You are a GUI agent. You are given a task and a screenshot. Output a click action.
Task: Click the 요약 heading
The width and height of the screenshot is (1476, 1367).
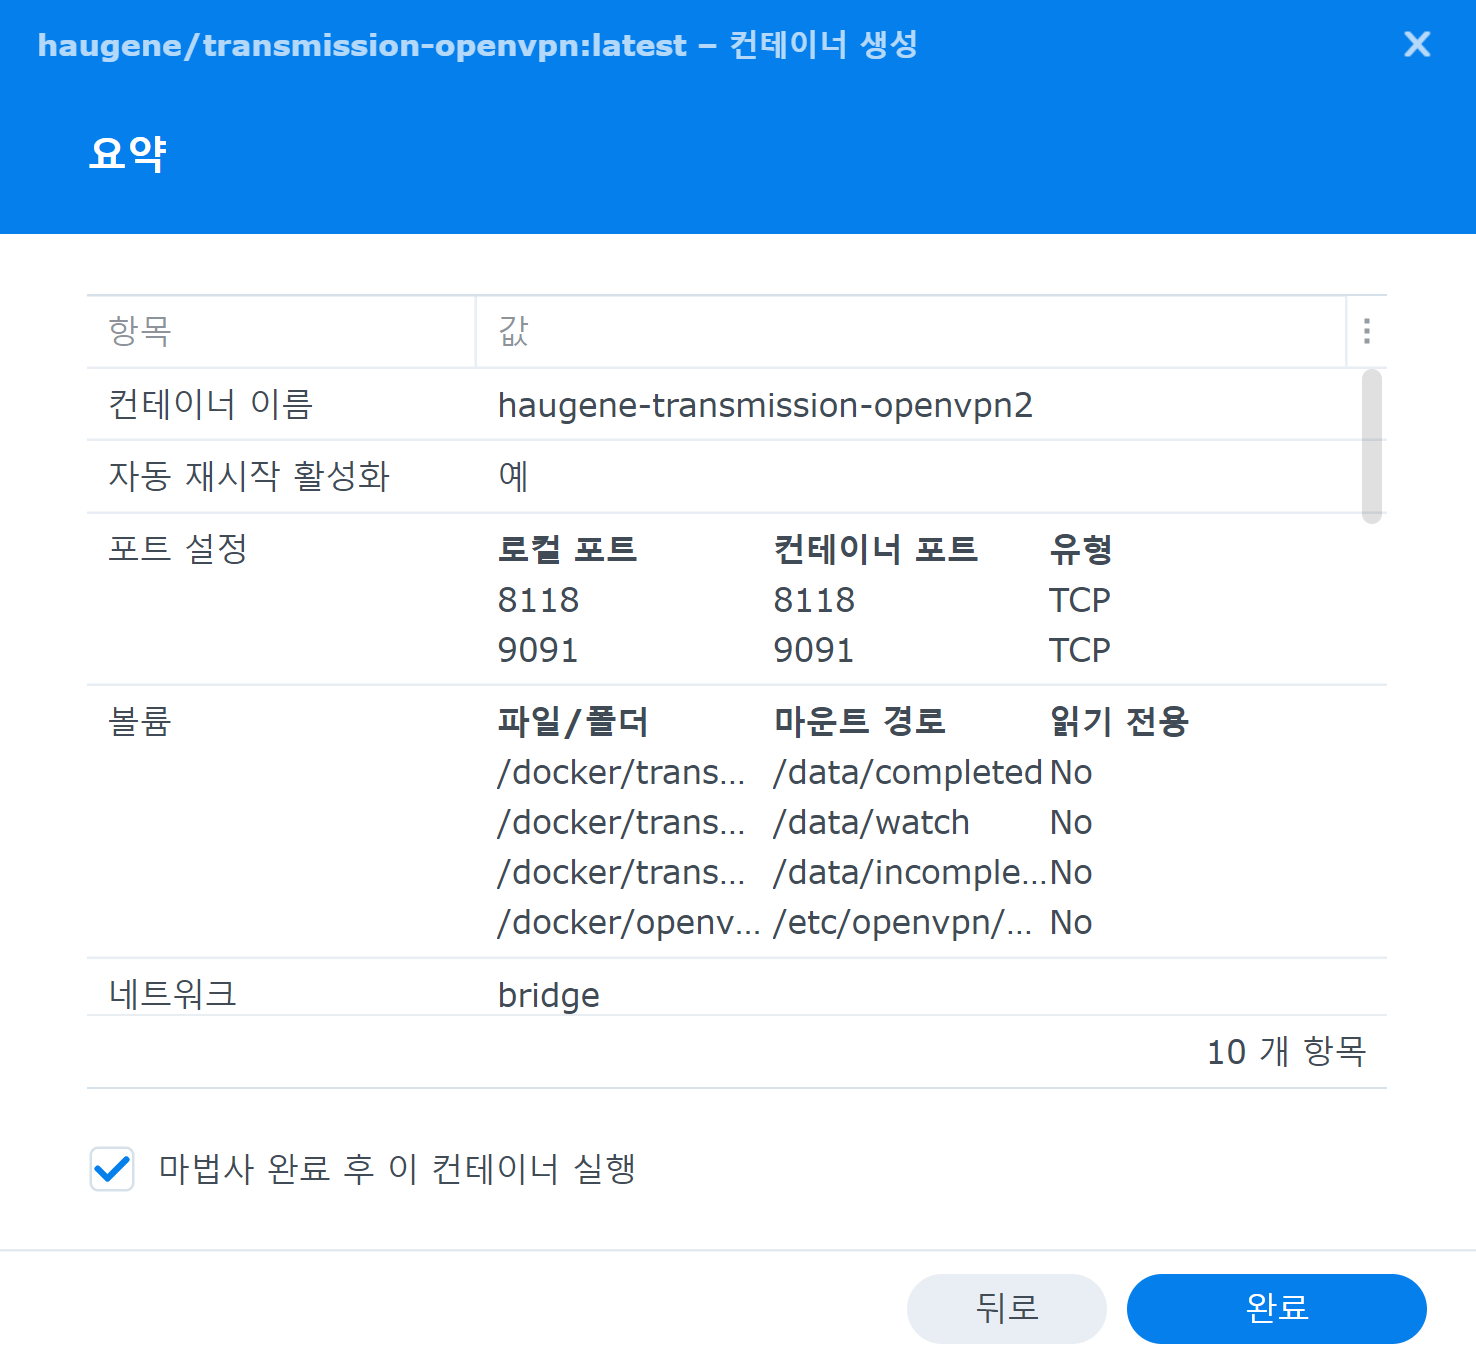(x=127, y=153)
